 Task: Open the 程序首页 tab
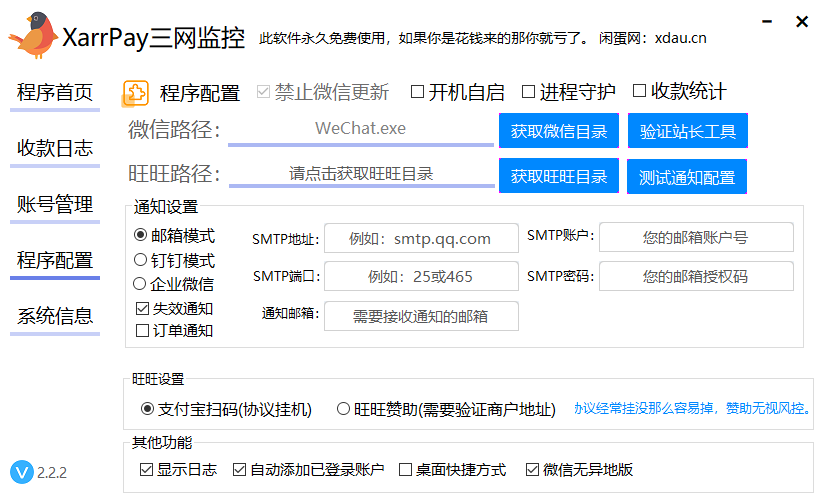(x=55, y=93)
